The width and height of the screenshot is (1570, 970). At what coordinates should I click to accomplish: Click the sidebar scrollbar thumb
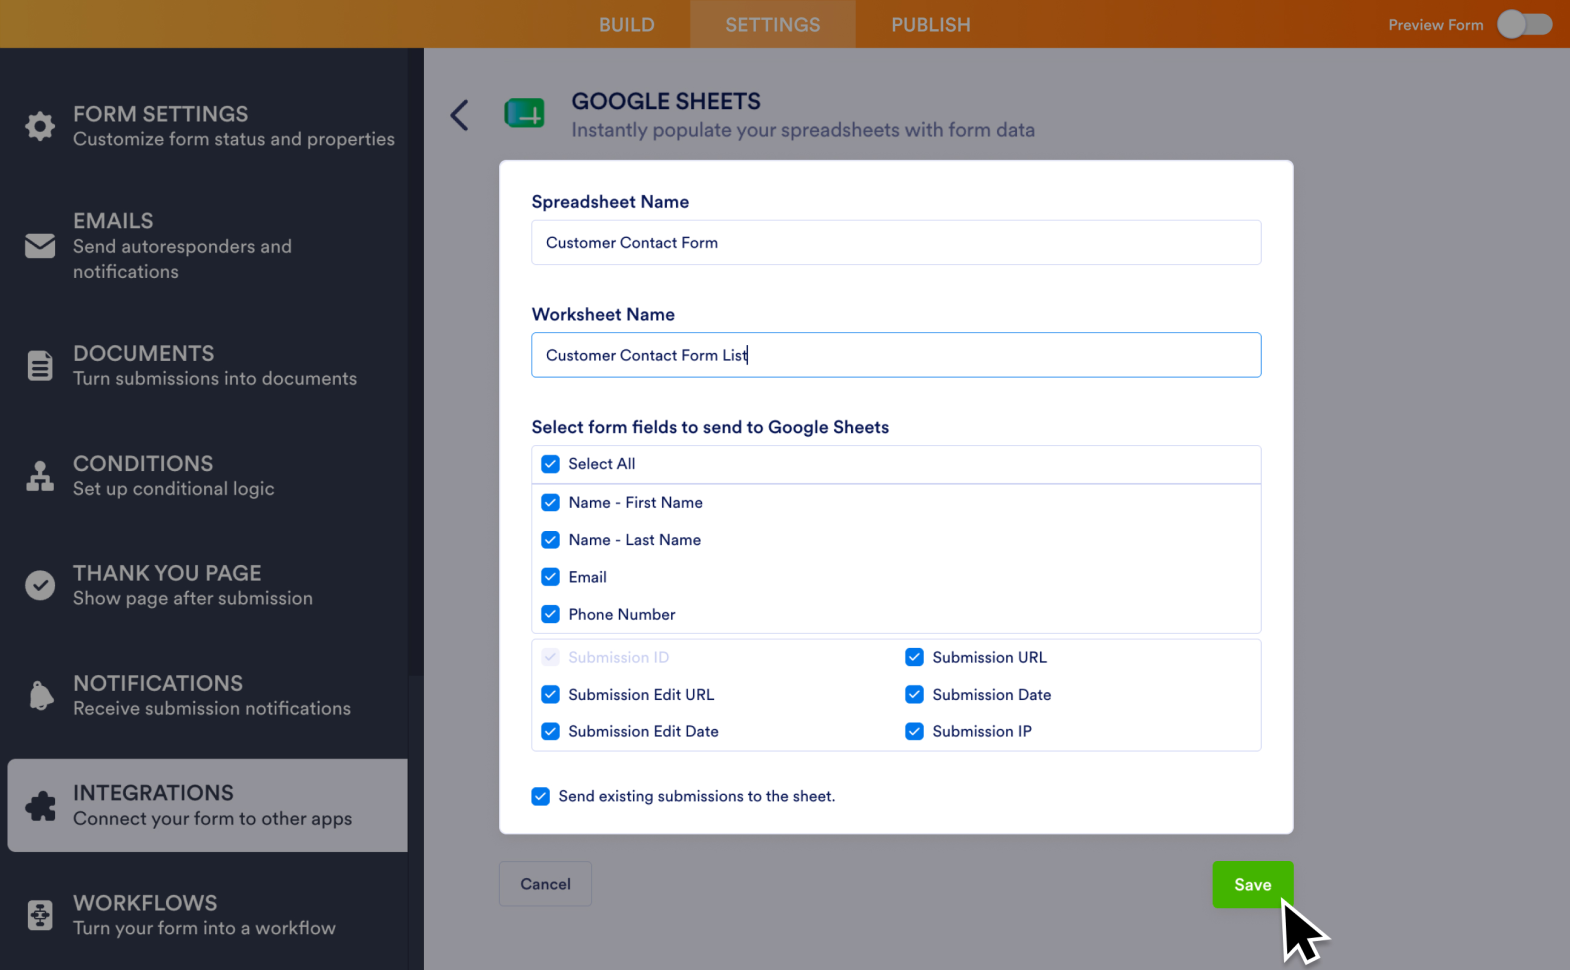[416, 362]
